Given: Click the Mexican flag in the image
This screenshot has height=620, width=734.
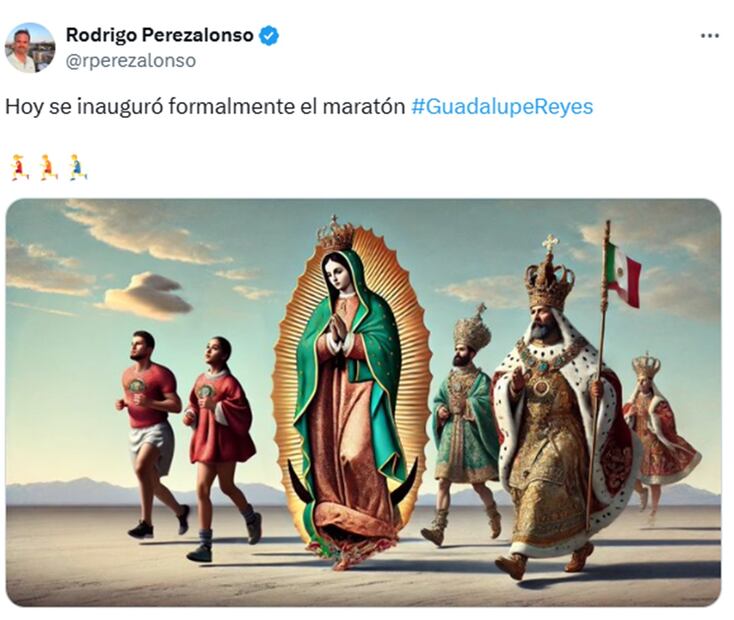Looking at the screenshot, I should click(623, 275).
